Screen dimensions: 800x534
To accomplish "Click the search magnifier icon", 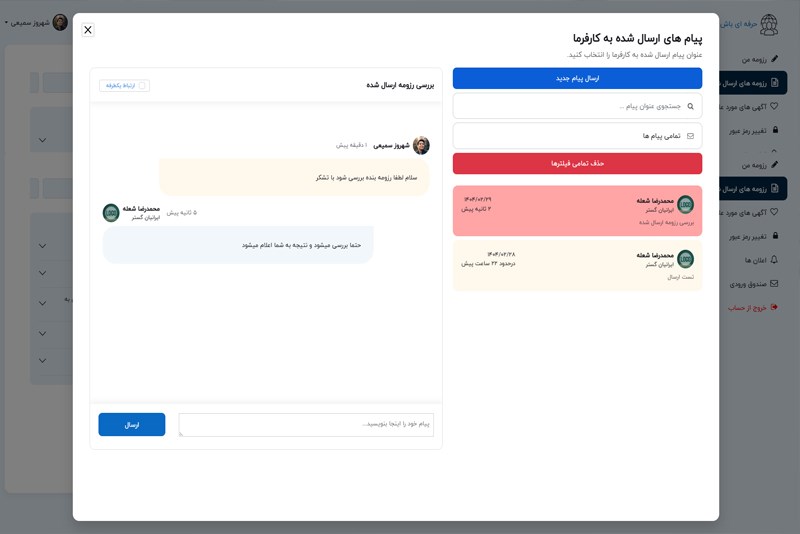I will 690,107.
